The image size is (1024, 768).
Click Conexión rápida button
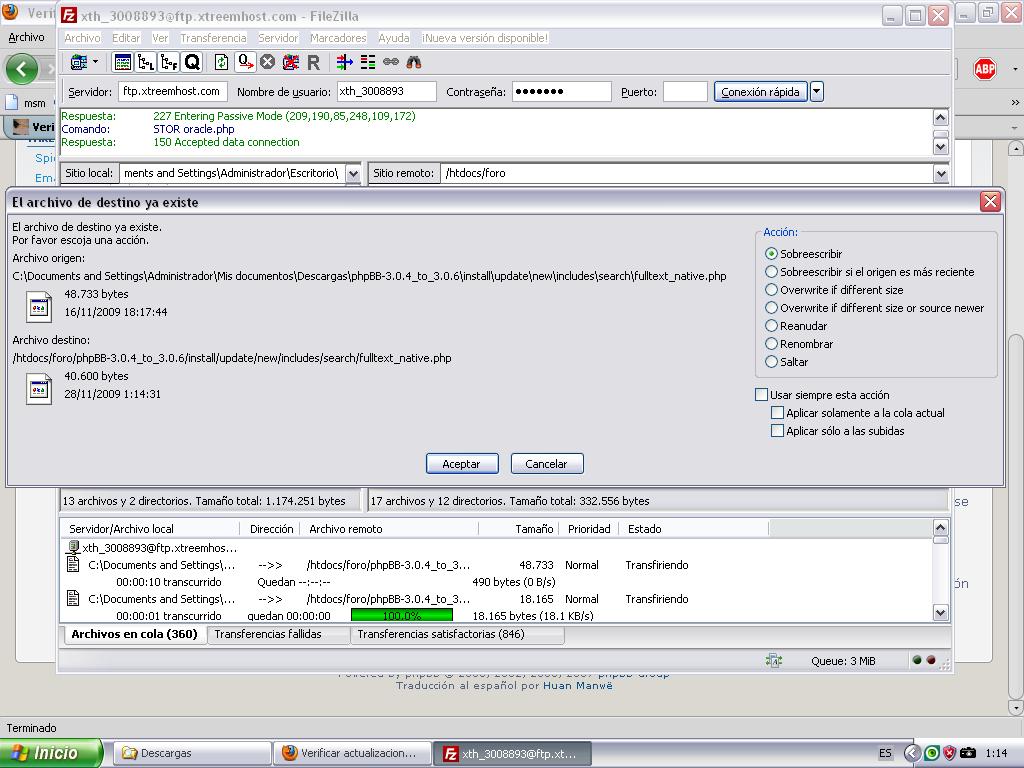[x=760, y=91]
